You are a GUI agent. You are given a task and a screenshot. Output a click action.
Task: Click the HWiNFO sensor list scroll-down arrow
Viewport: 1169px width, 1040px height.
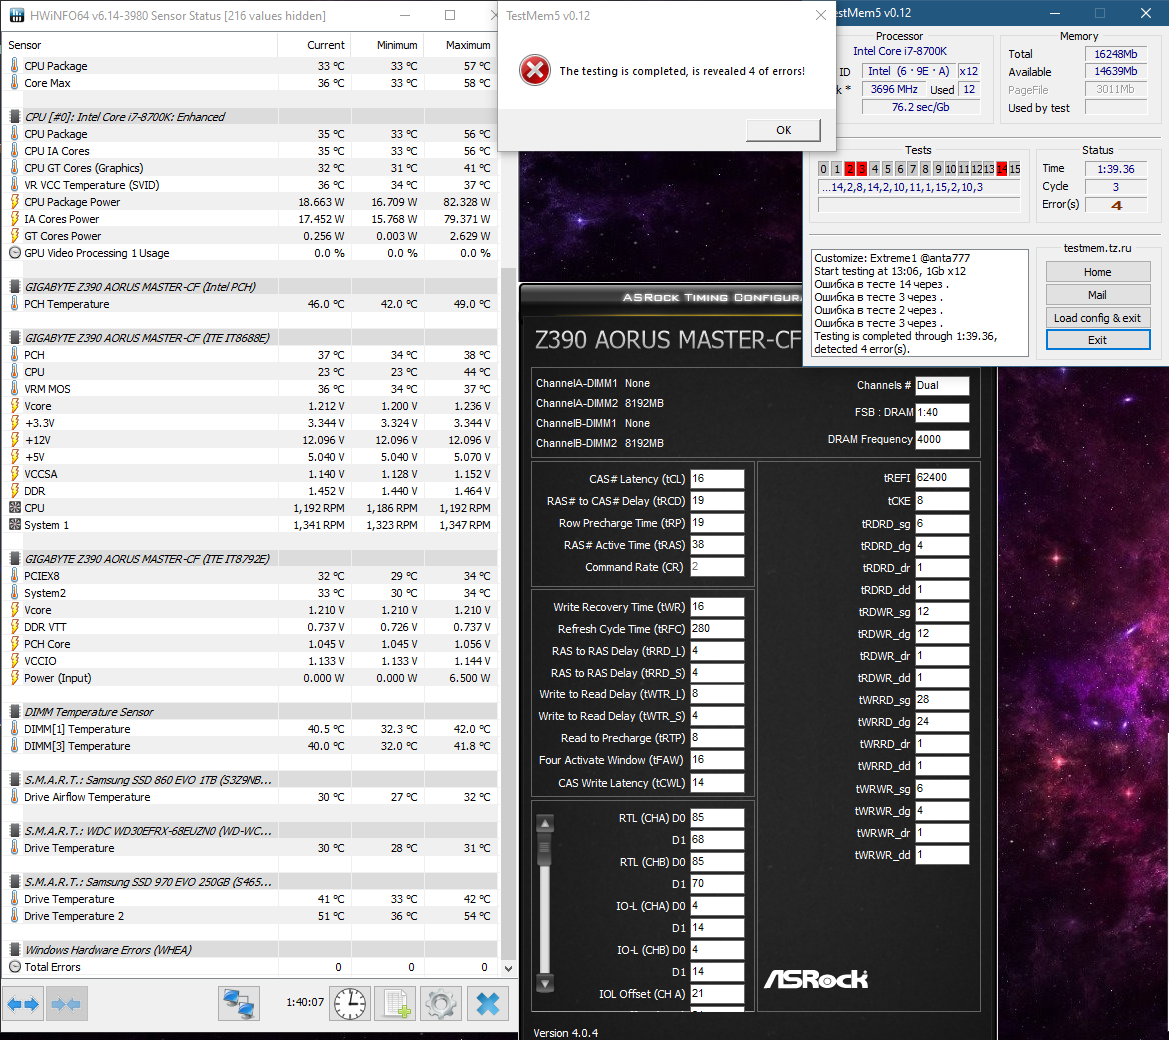coord(508,968)
